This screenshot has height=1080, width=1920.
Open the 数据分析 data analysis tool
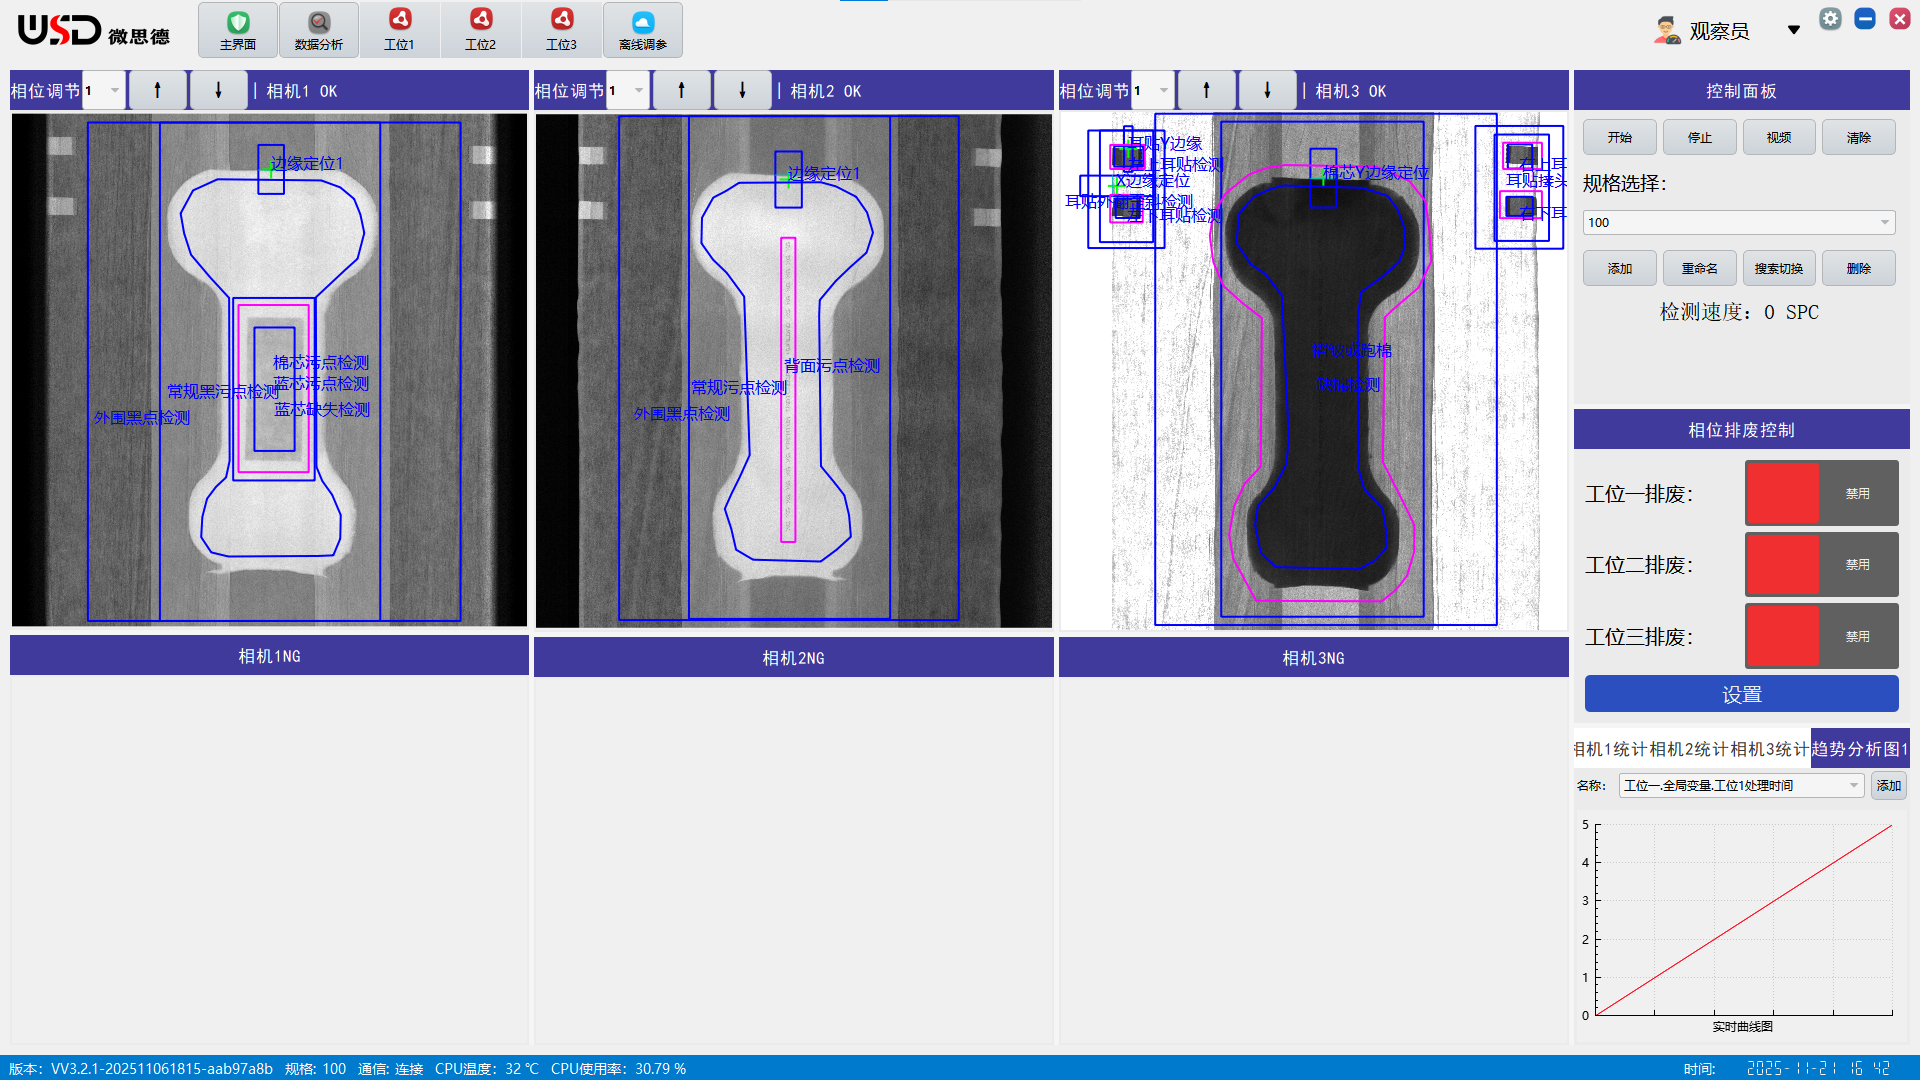pyautogui.click(x=319, y=30)
